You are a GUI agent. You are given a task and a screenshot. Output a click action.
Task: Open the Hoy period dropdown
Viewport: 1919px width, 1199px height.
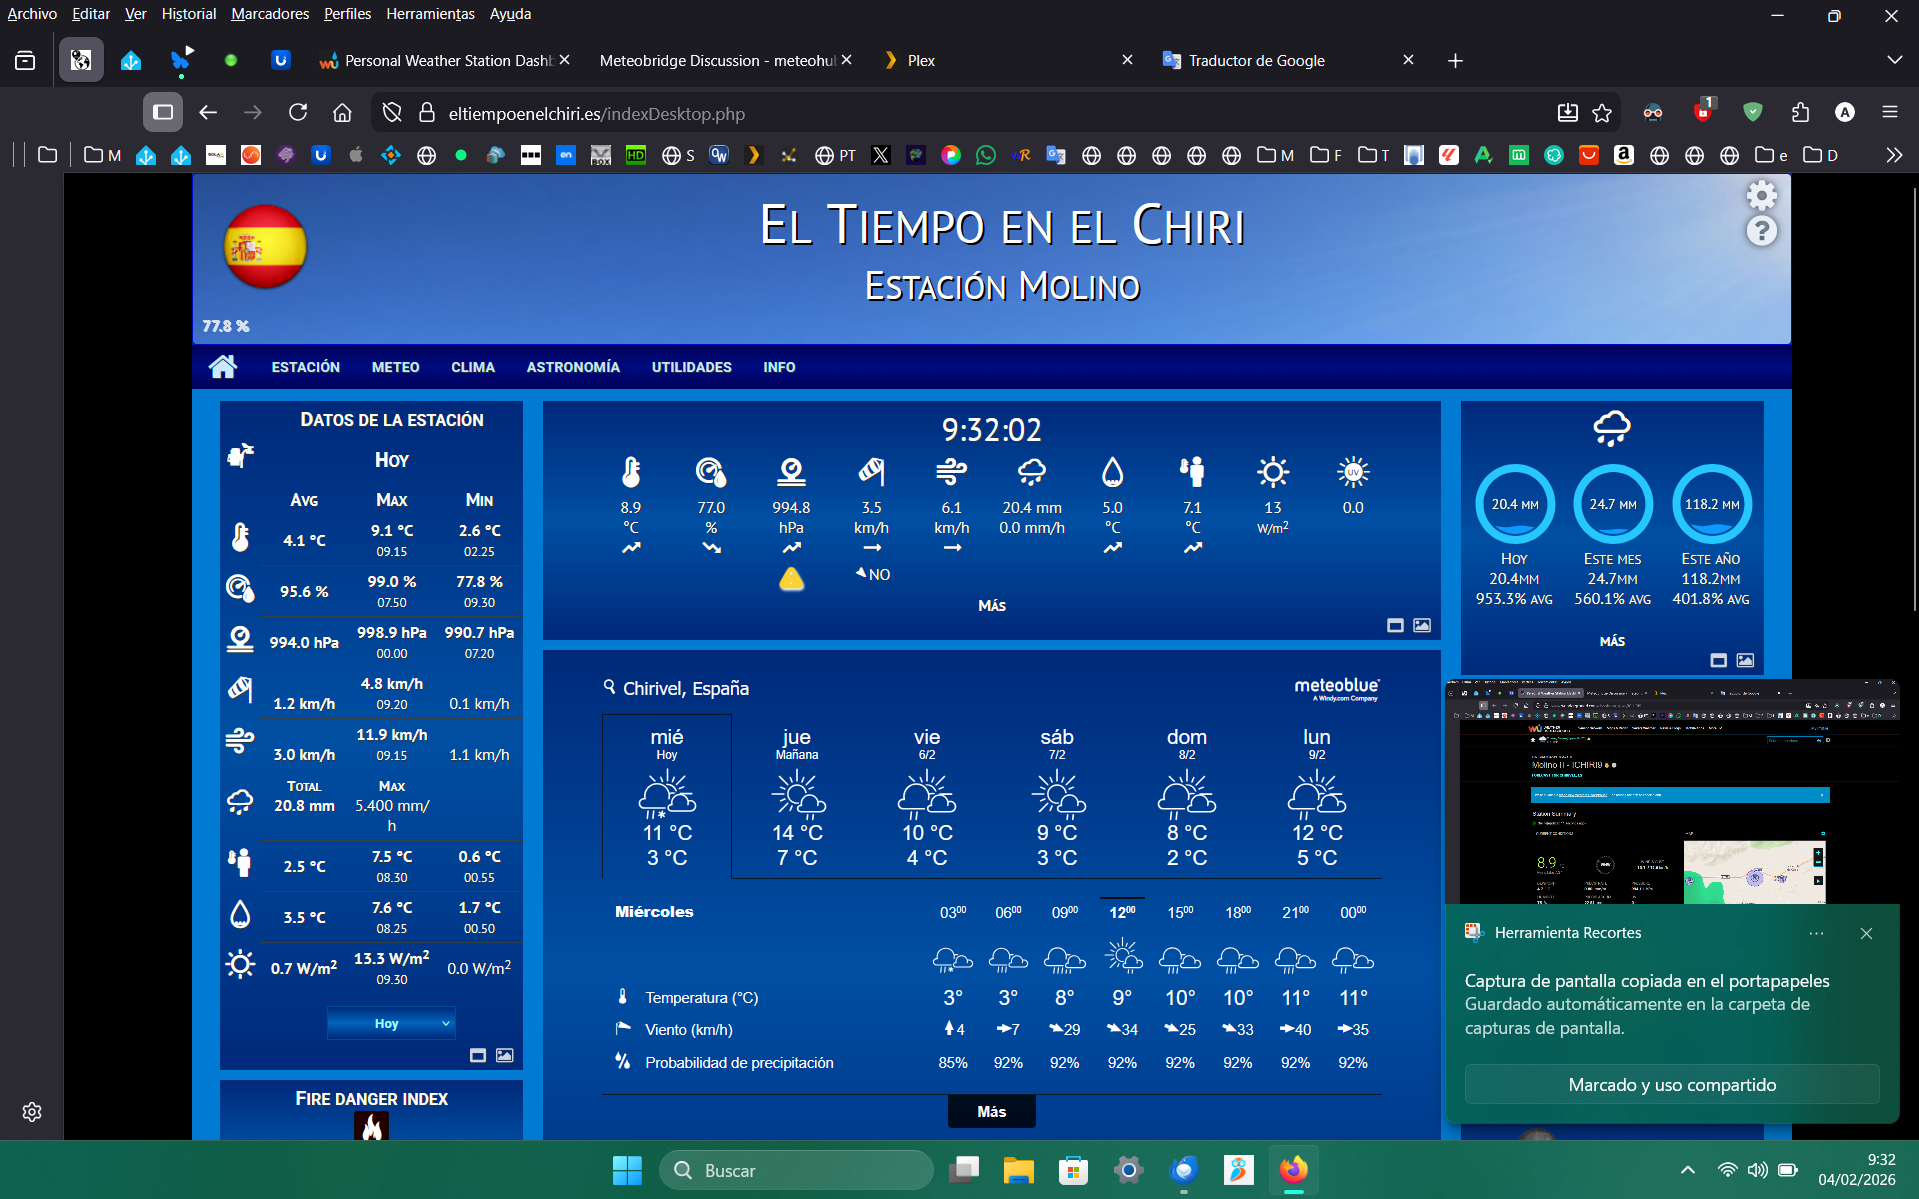[x=390, y=1022]
